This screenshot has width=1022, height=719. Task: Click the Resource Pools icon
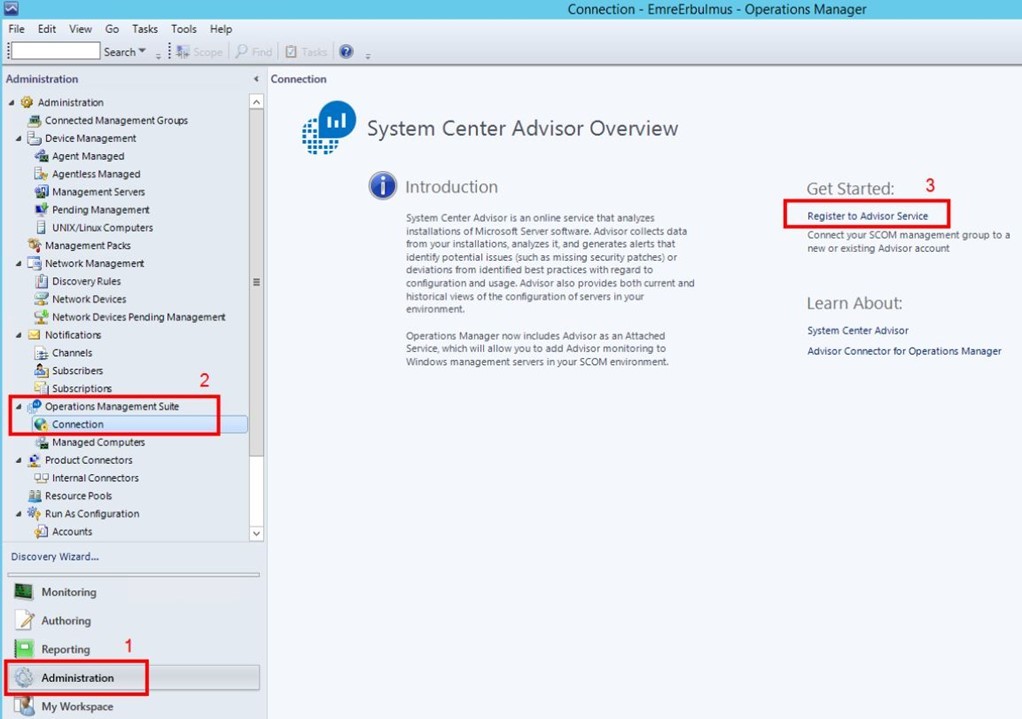(34, 496)
